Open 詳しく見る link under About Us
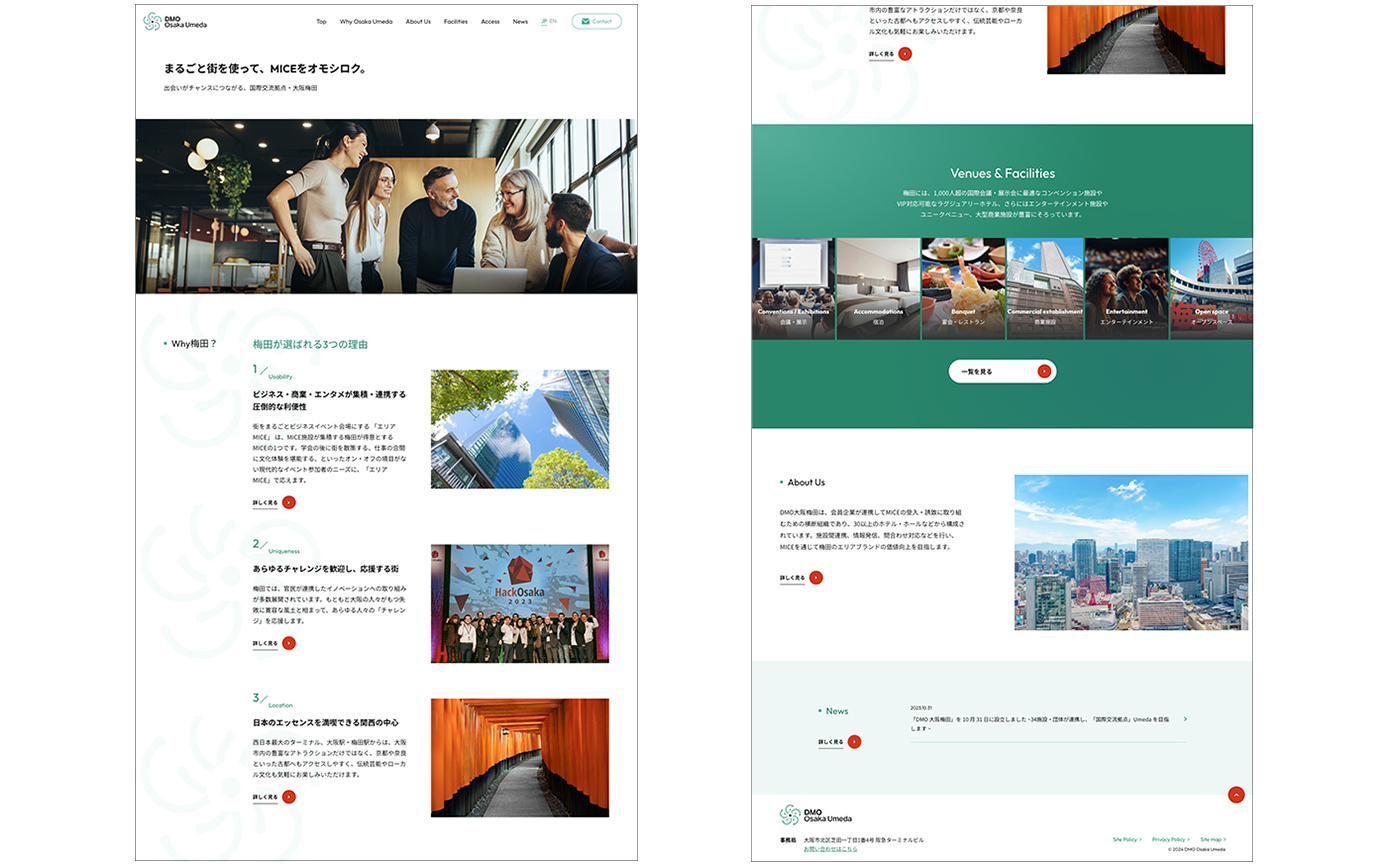The width and height of the screenshot is (1400, 865). pos(792,578)
